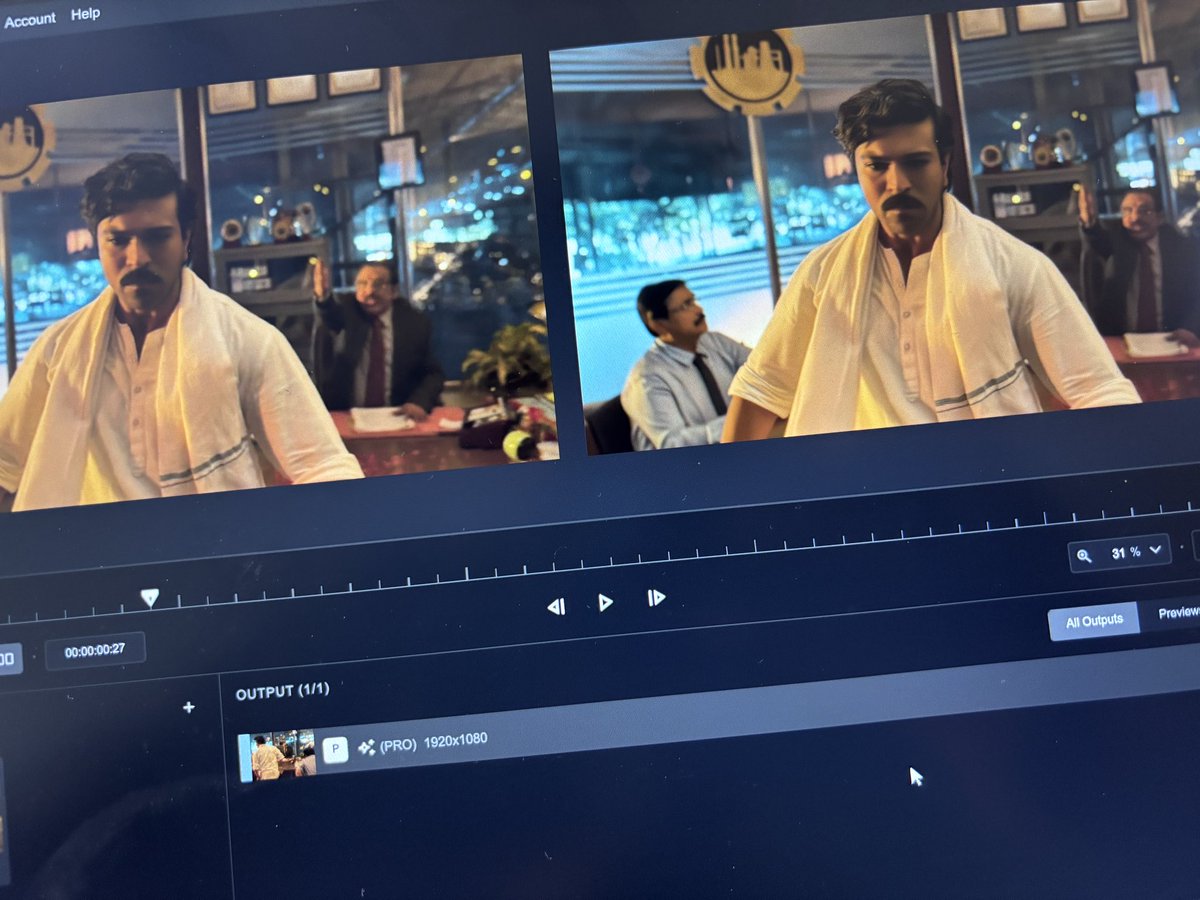The height and width of the screenshot is (900, 1200).
Task: Open the Account menu
Action: tap(29, 19)
